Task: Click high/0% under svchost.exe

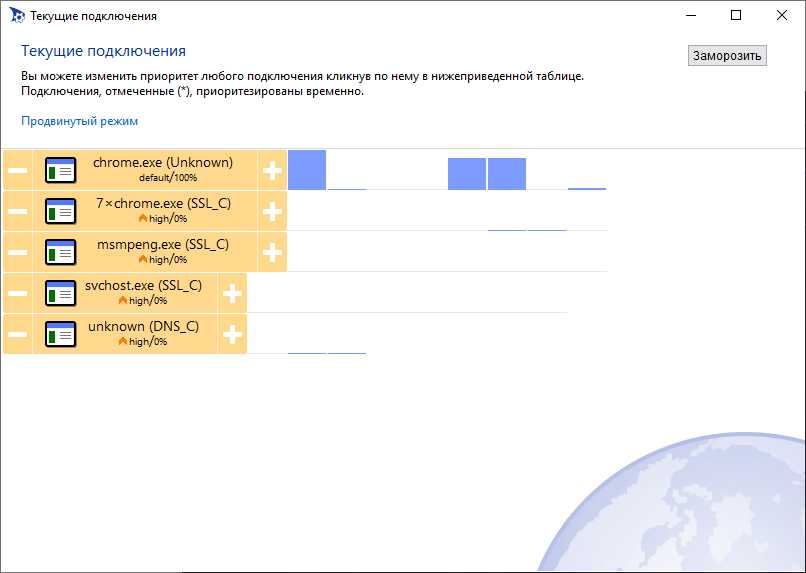Action: (143, 301)
